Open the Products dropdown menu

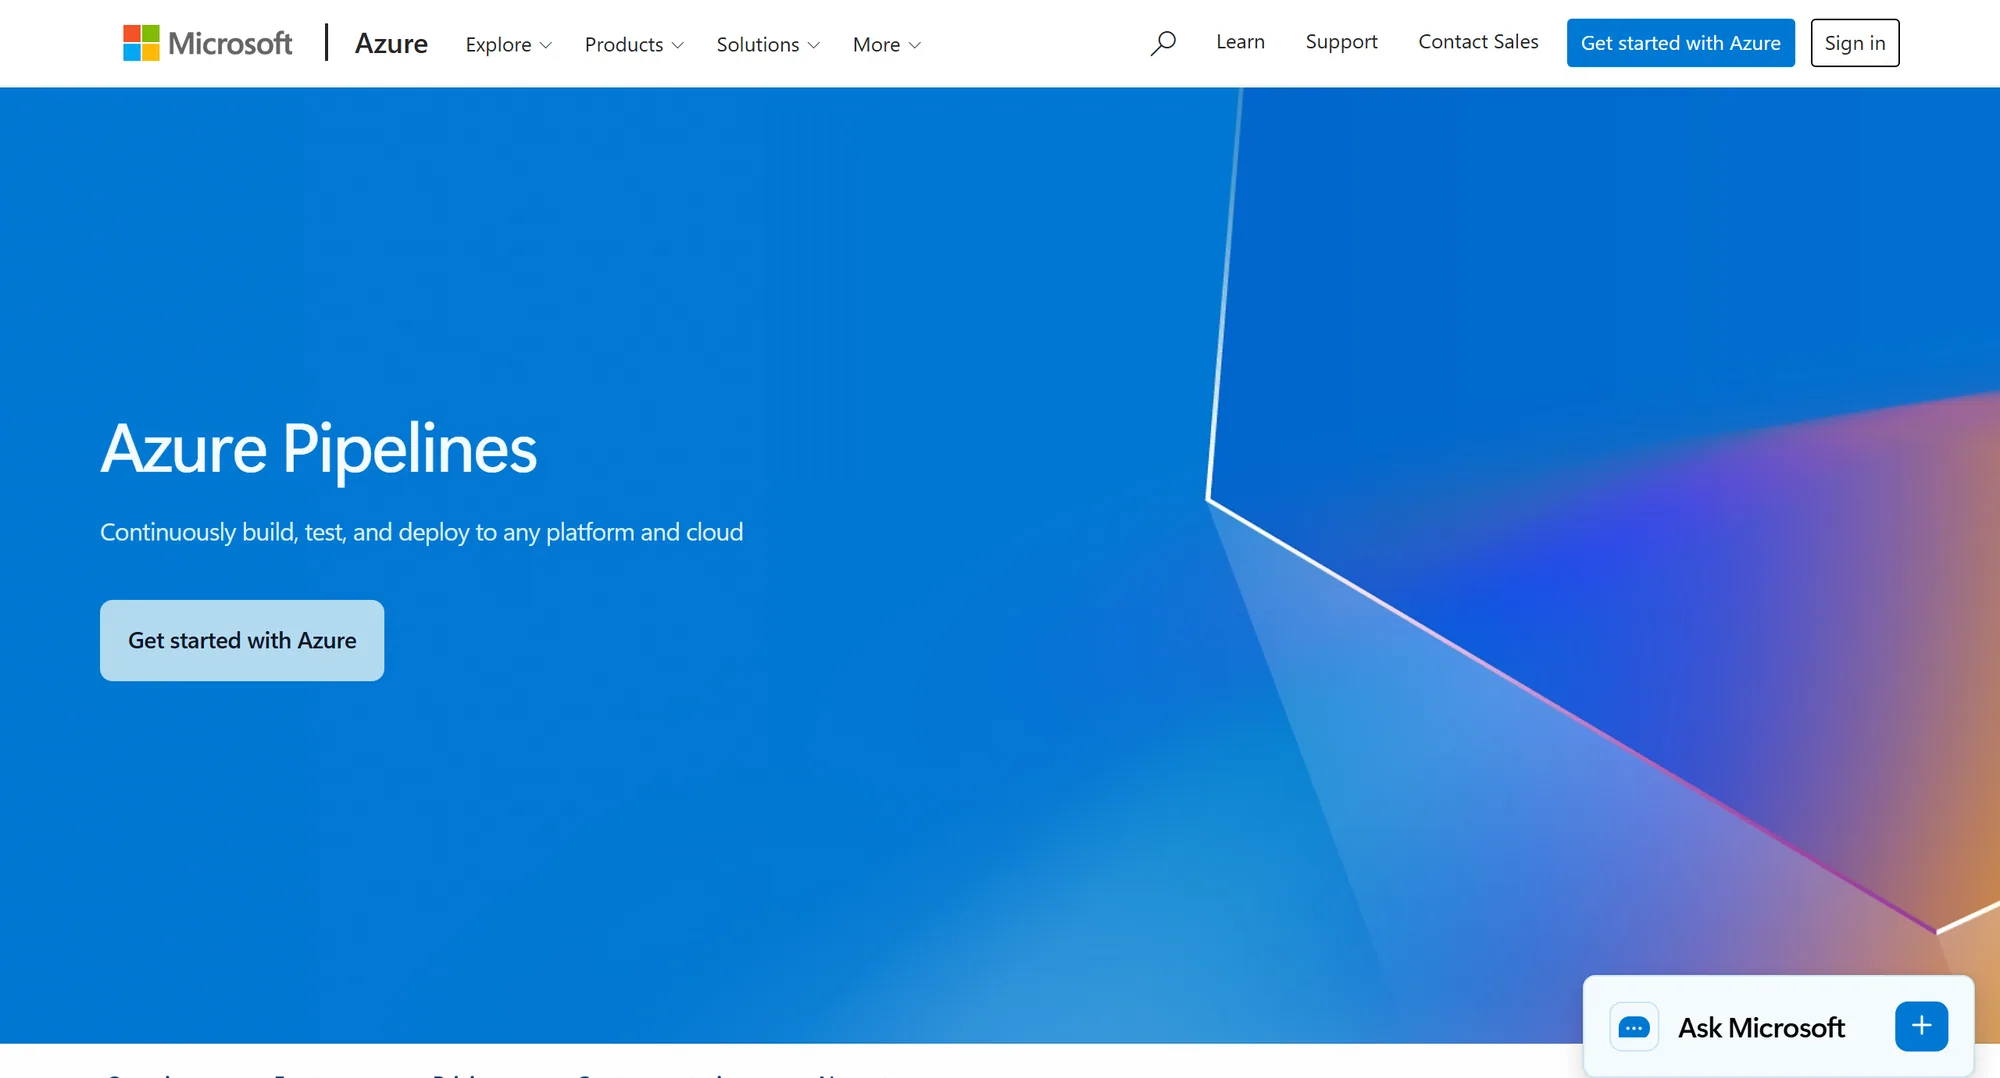coord(634,45)
